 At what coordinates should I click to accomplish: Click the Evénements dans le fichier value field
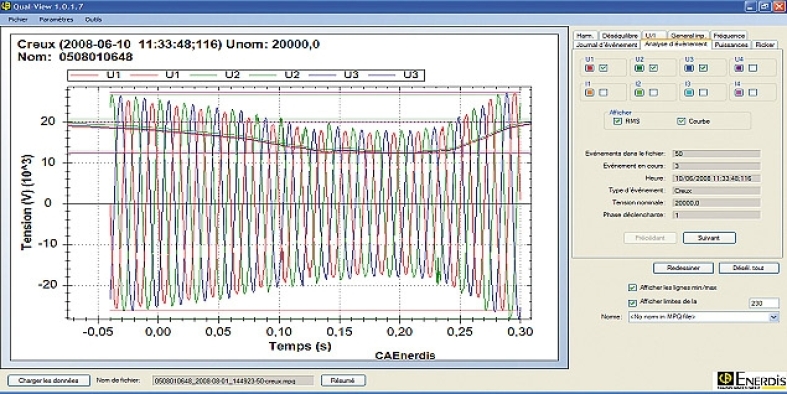tap(716, 154)
